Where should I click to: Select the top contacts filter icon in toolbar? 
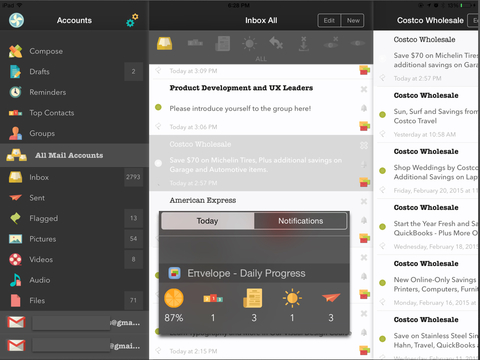click(195, 43)
